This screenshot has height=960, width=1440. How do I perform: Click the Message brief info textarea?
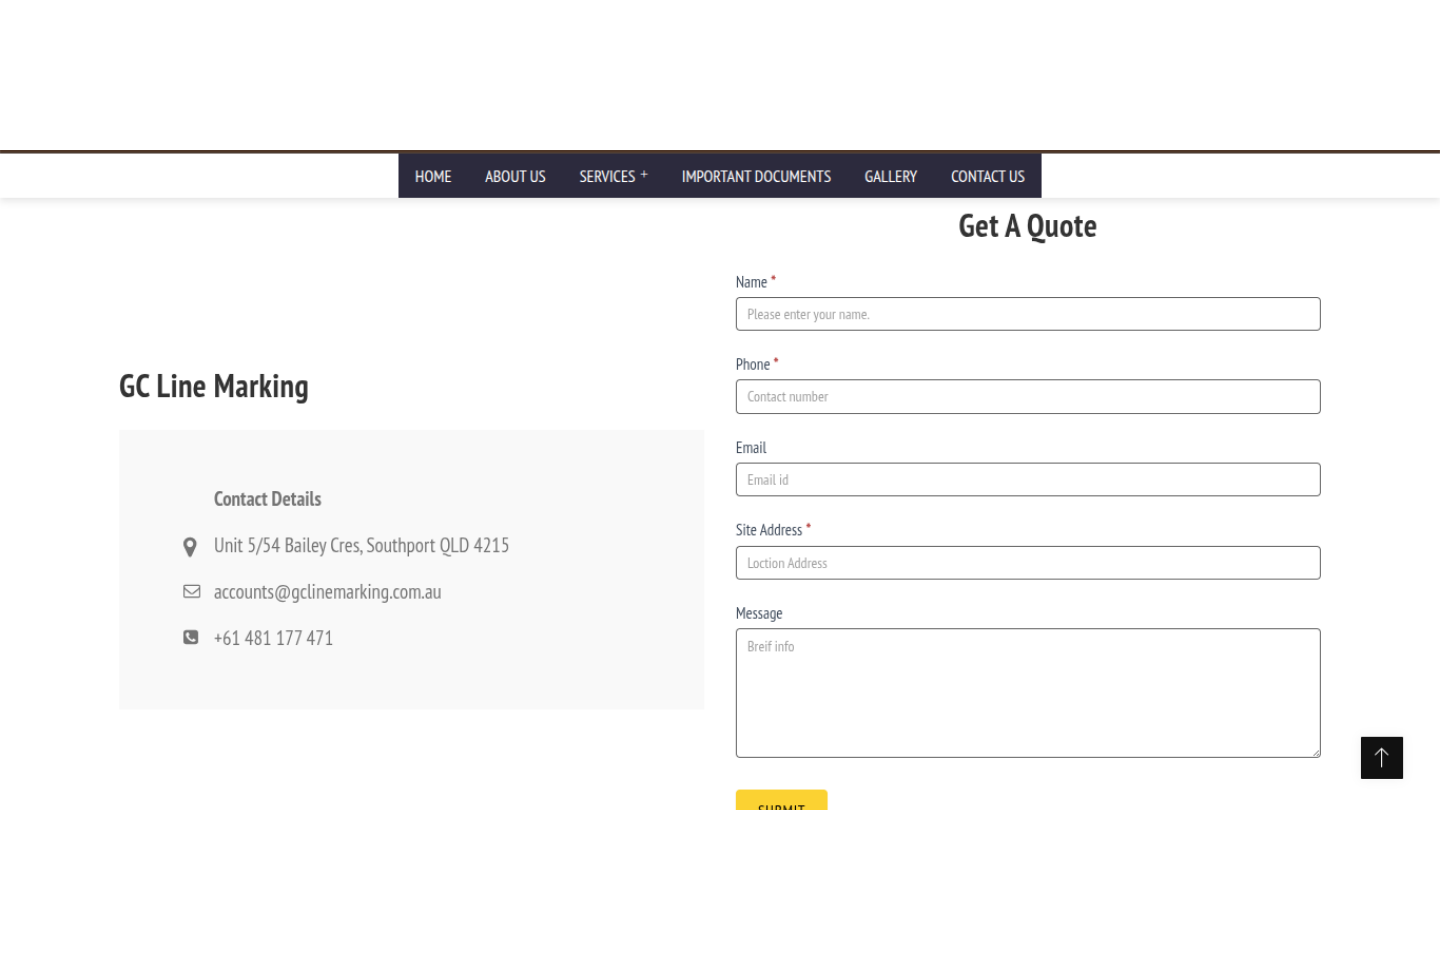1028,693
